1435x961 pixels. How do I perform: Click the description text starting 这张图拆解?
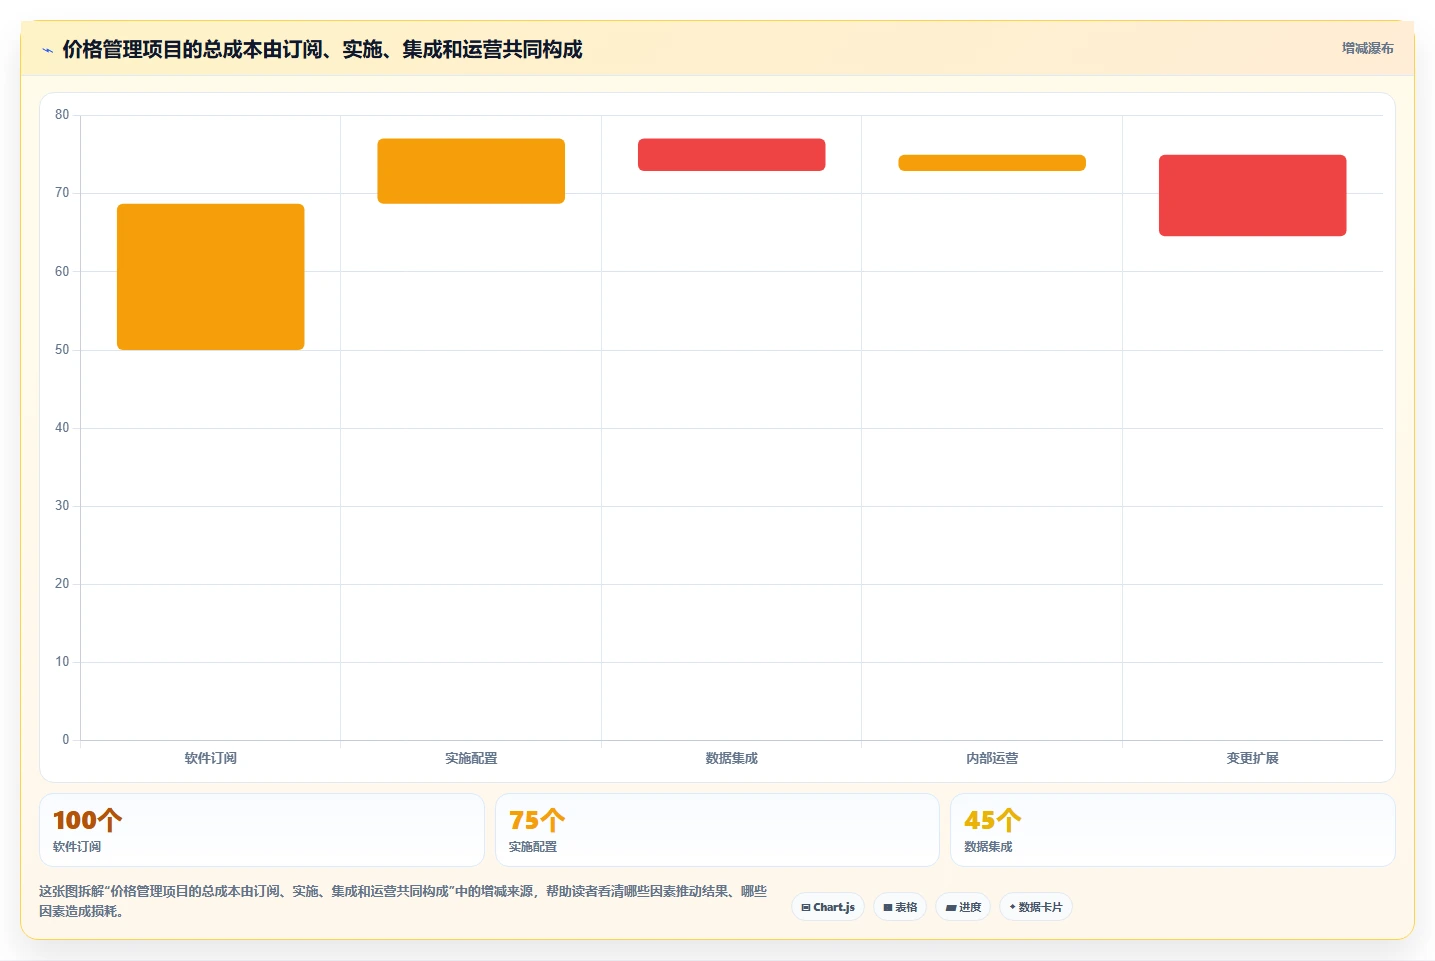(x=404, y=901)
